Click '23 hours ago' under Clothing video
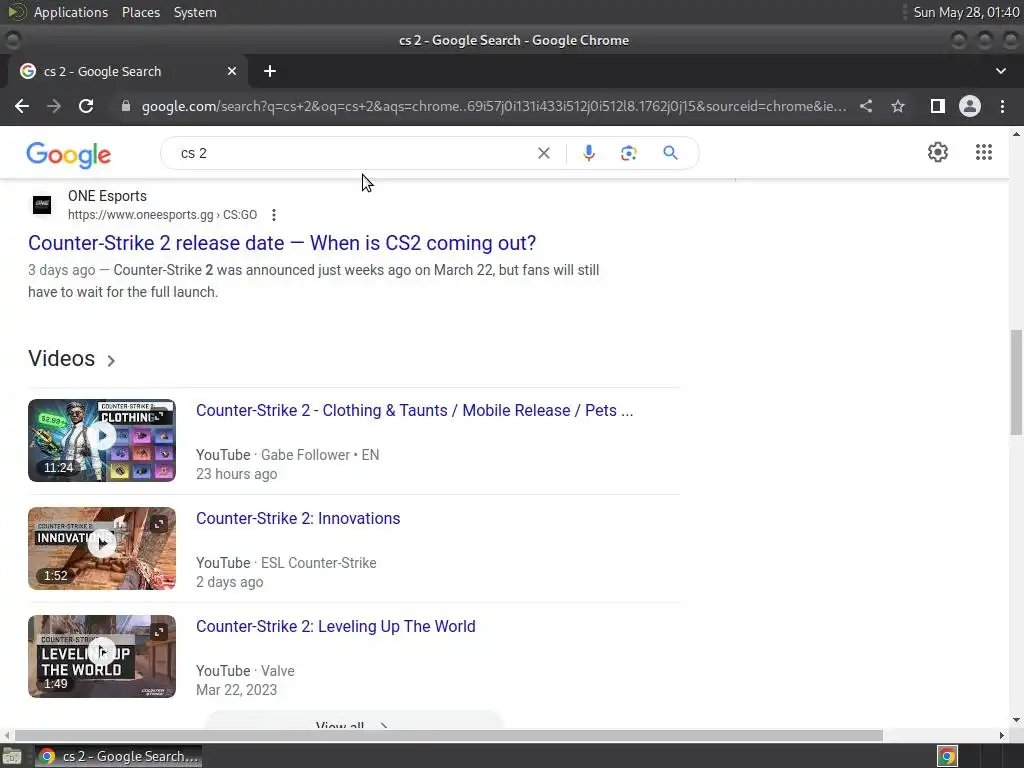 236,474
